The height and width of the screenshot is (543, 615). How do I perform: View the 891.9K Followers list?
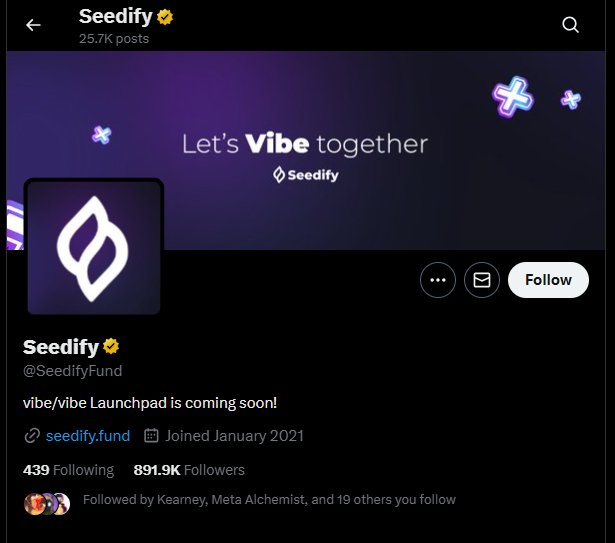189,470
